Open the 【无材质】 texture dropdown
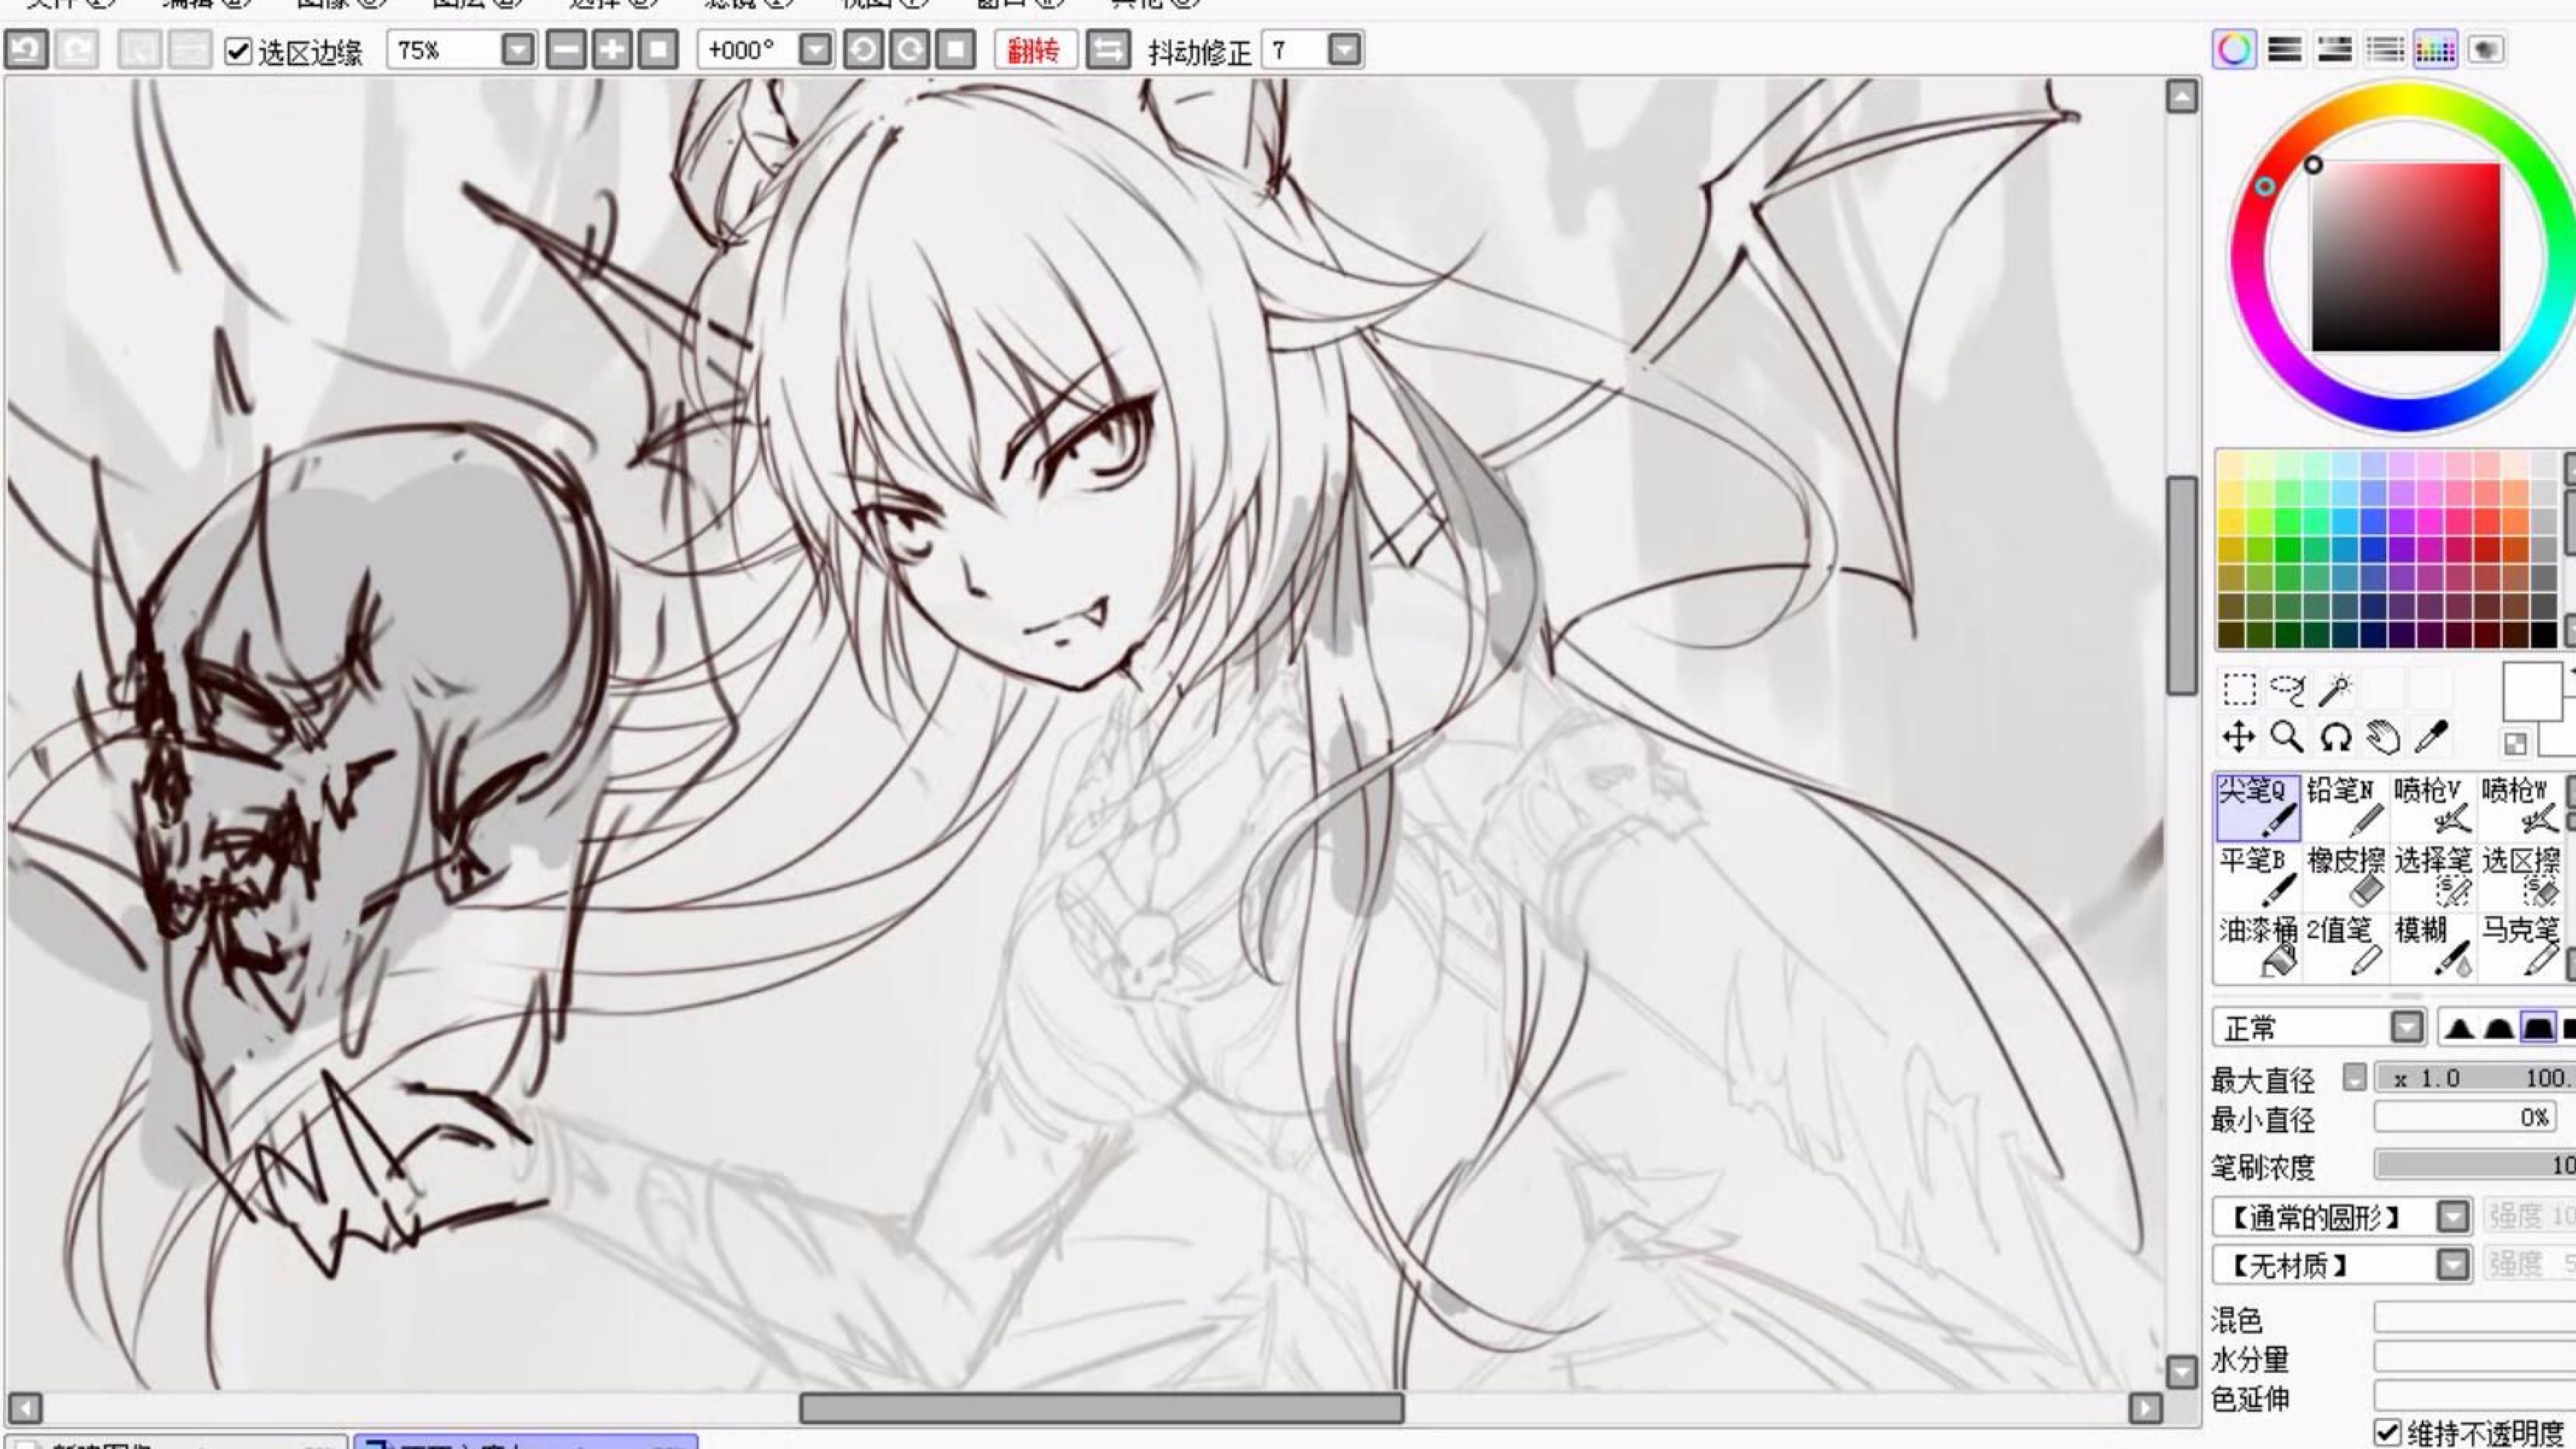The image size is (2576, 1449). tap(2452, 1265)
